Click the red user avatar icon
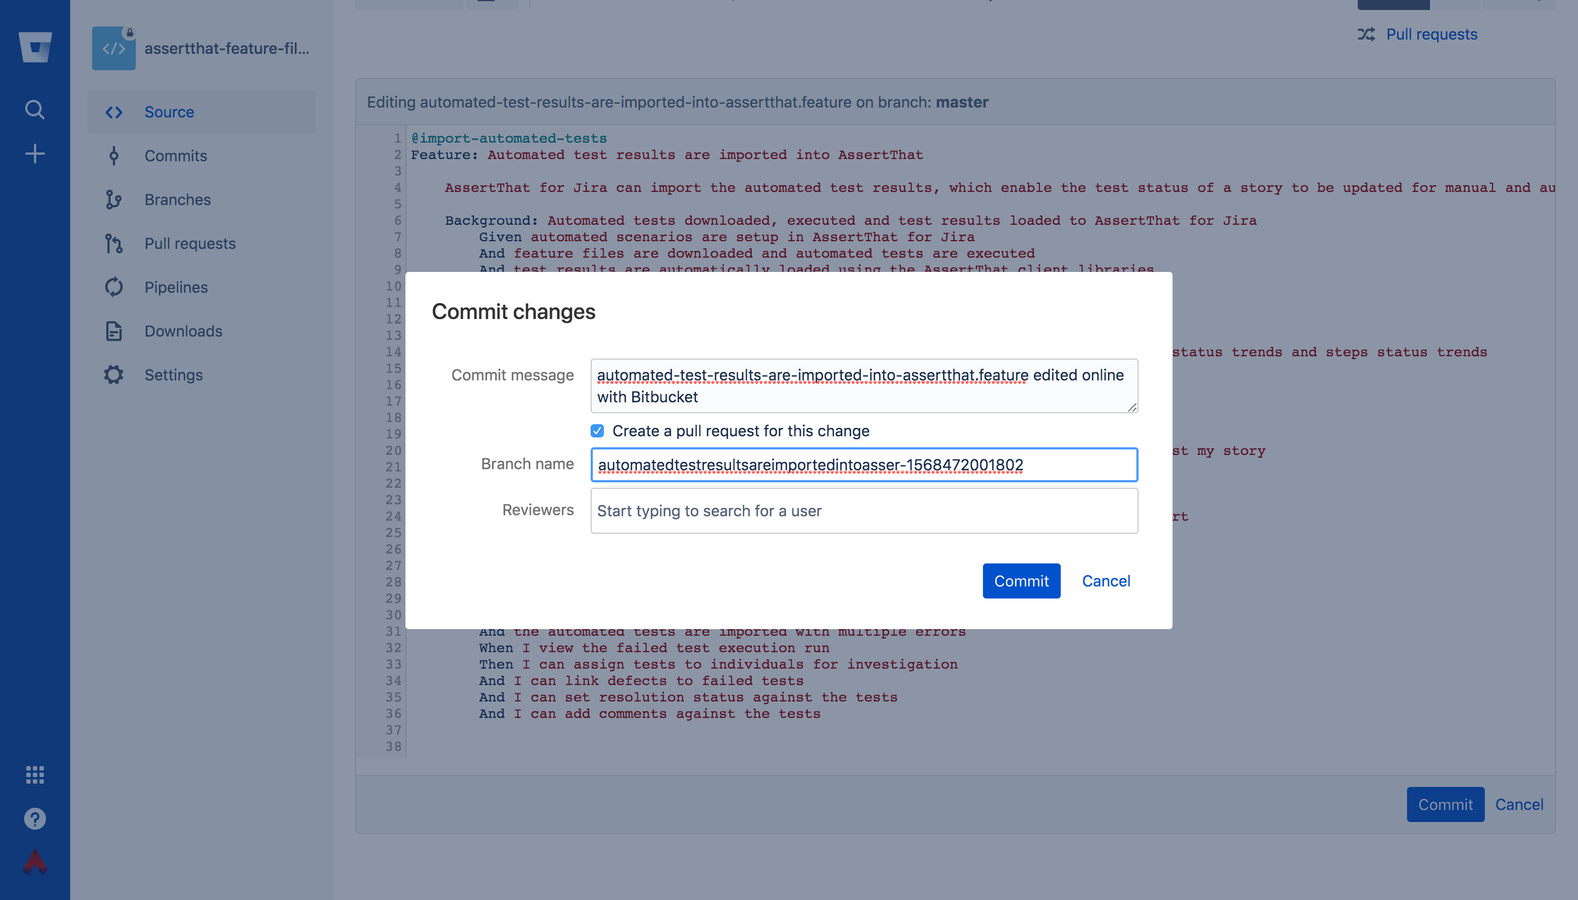The image size is (1578, 900). [35, 862]
